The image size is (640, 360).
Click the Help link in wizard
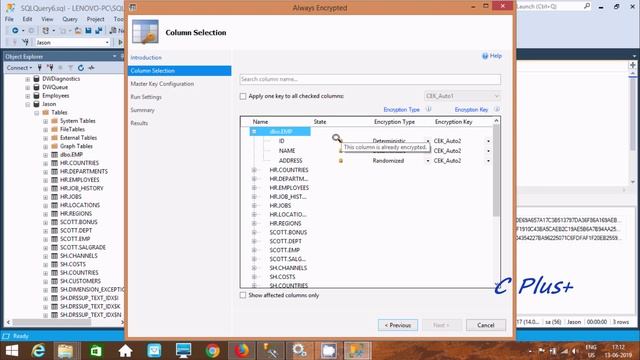tap(496, 56)
